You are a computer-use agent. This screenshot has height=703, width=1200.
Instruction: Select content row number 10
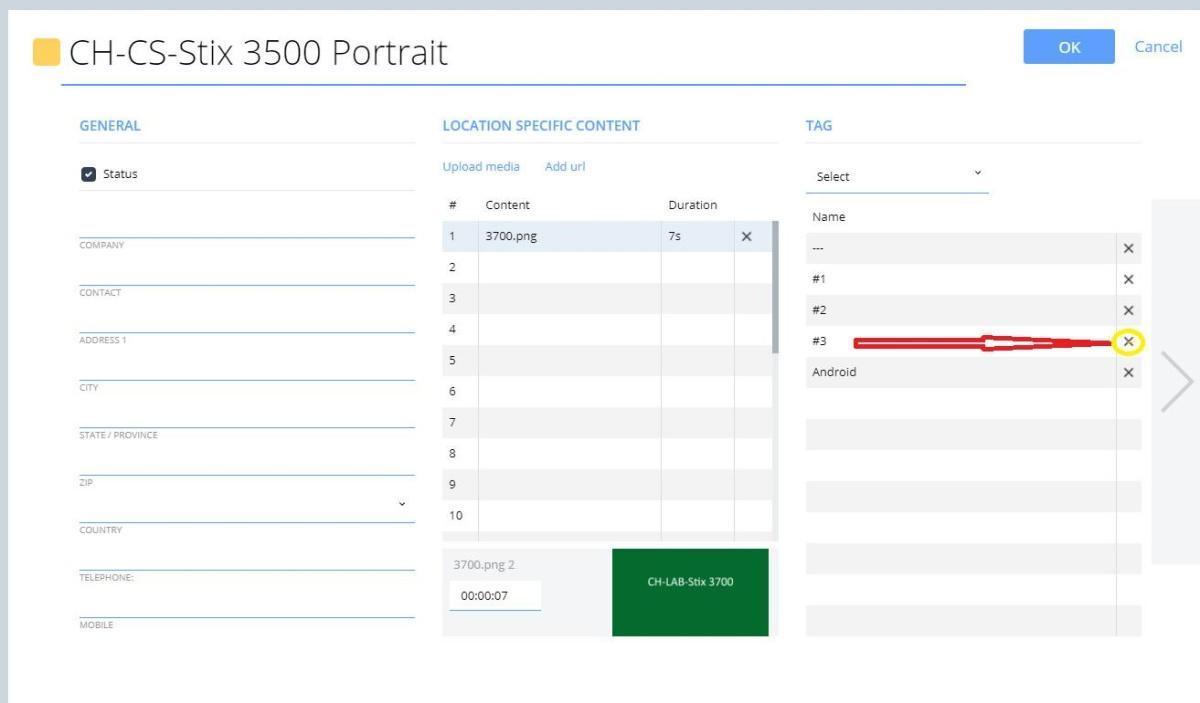pos(607,516)
